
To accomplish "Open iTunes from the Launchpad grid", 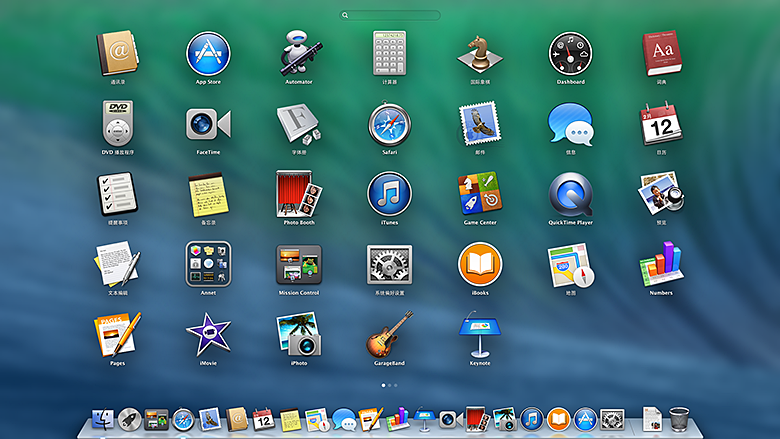I will (x=390, y=194).
